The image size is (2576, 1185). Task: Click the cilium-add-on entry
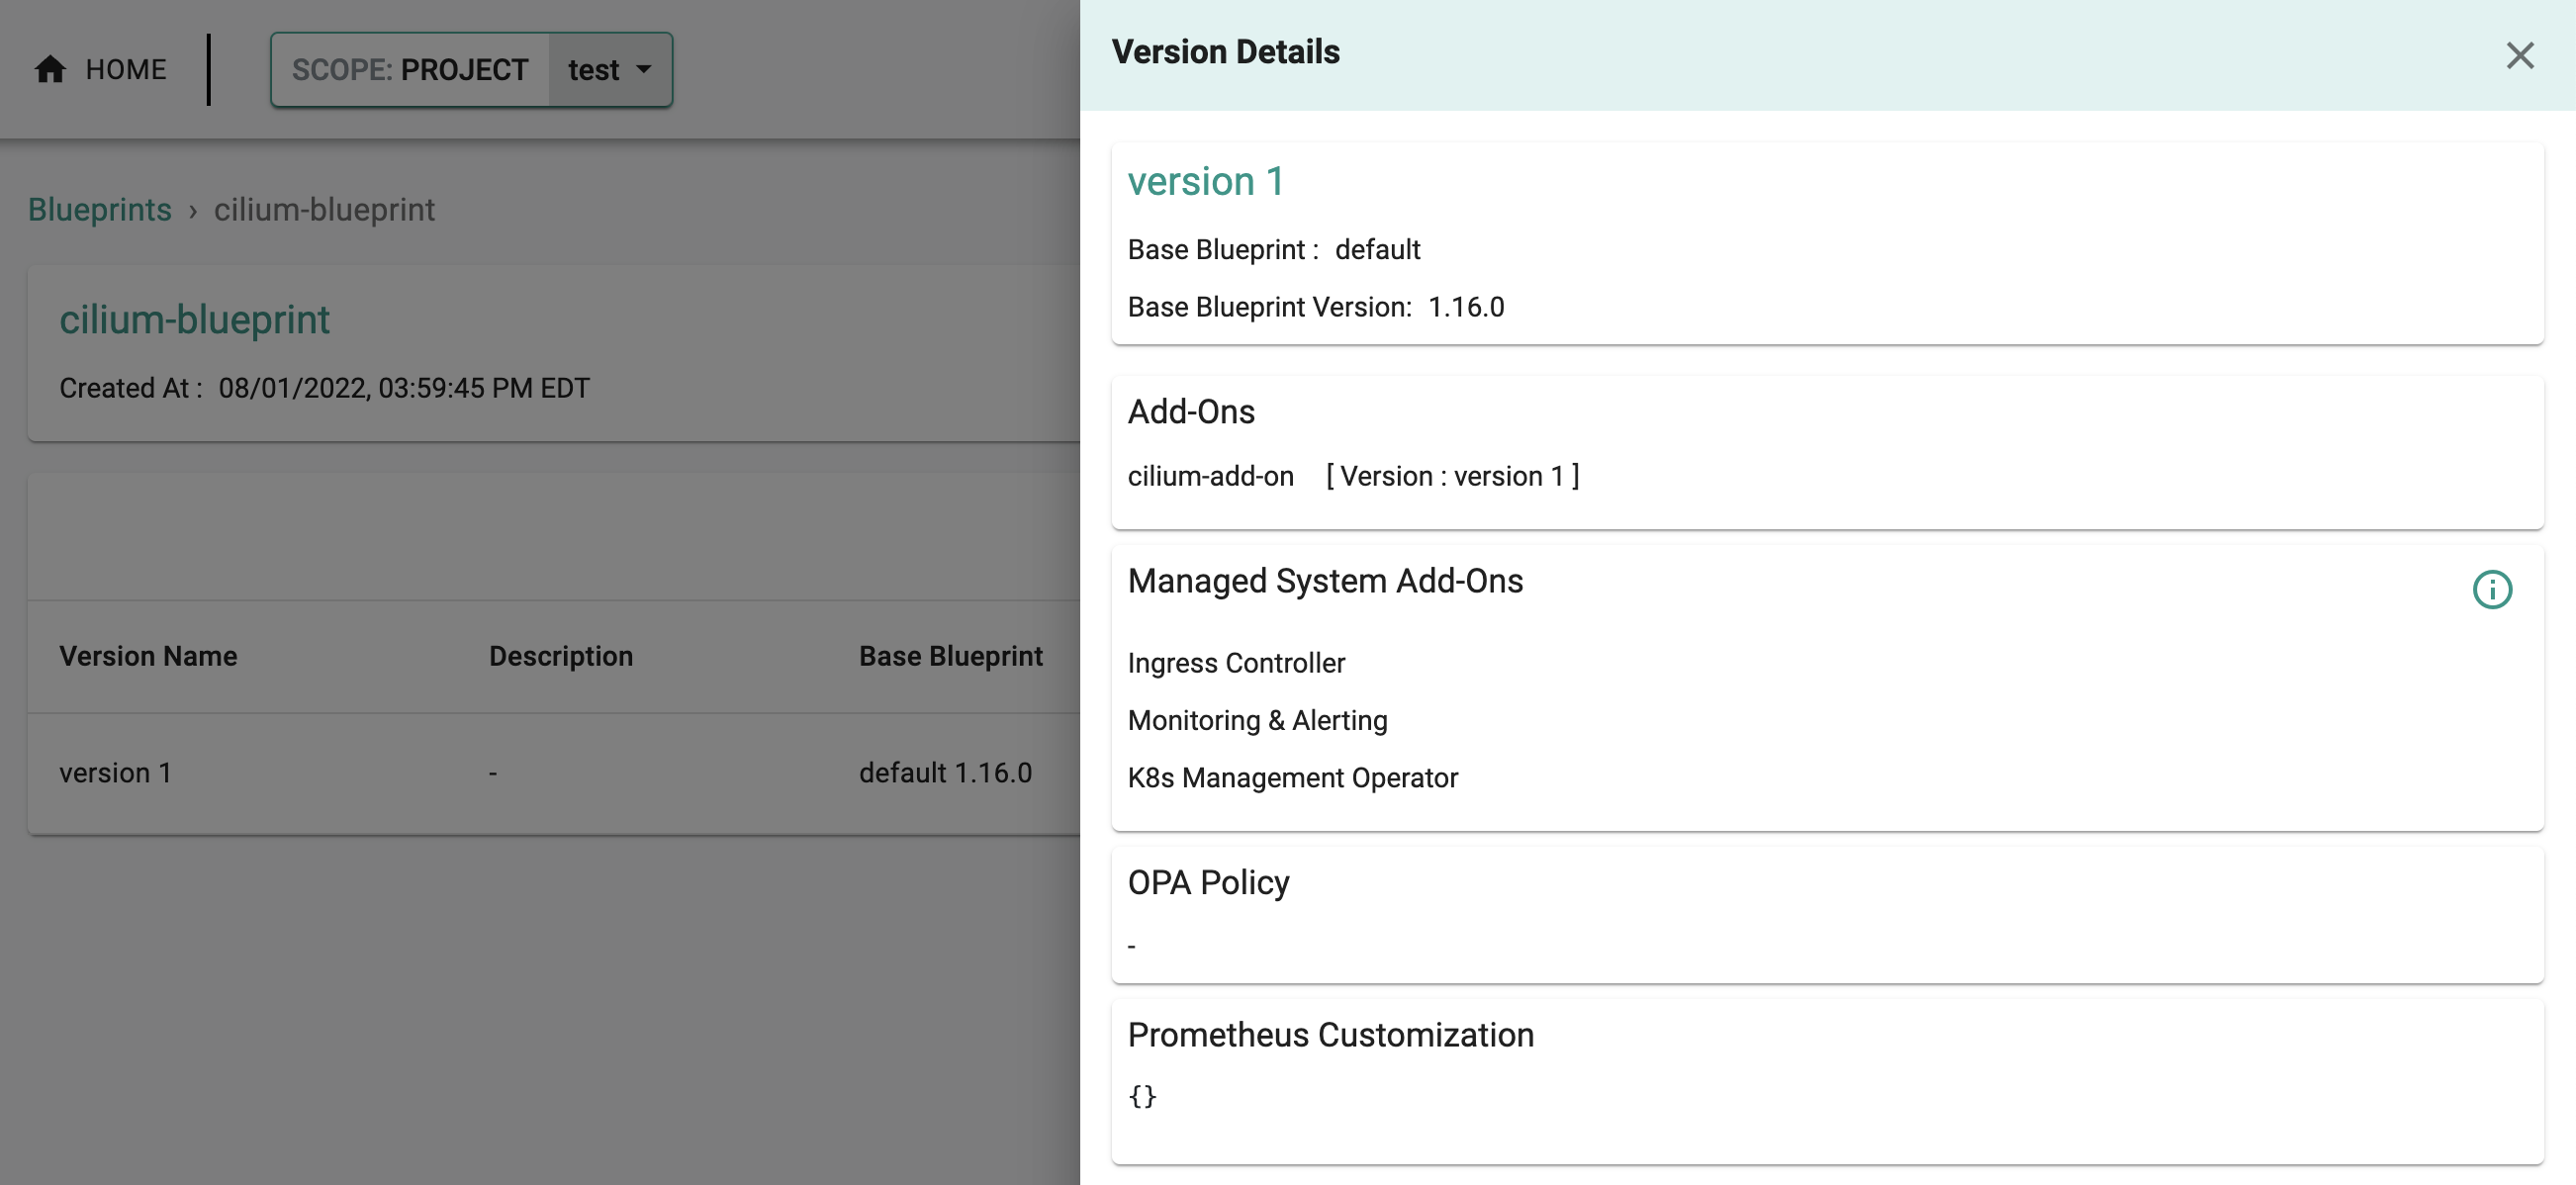pyautogui.click(x=1210, y=476)
